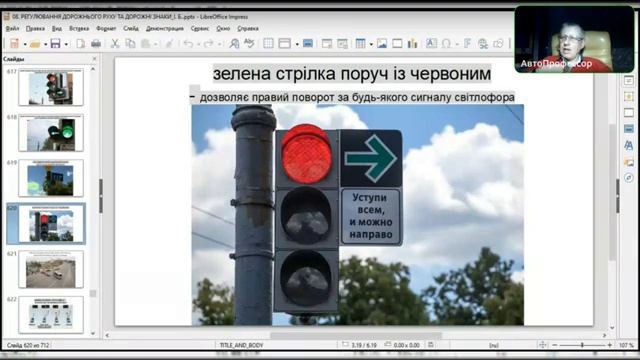
Task: Open dropdown arrow next to Display Views icon
Action: [297, 44]
